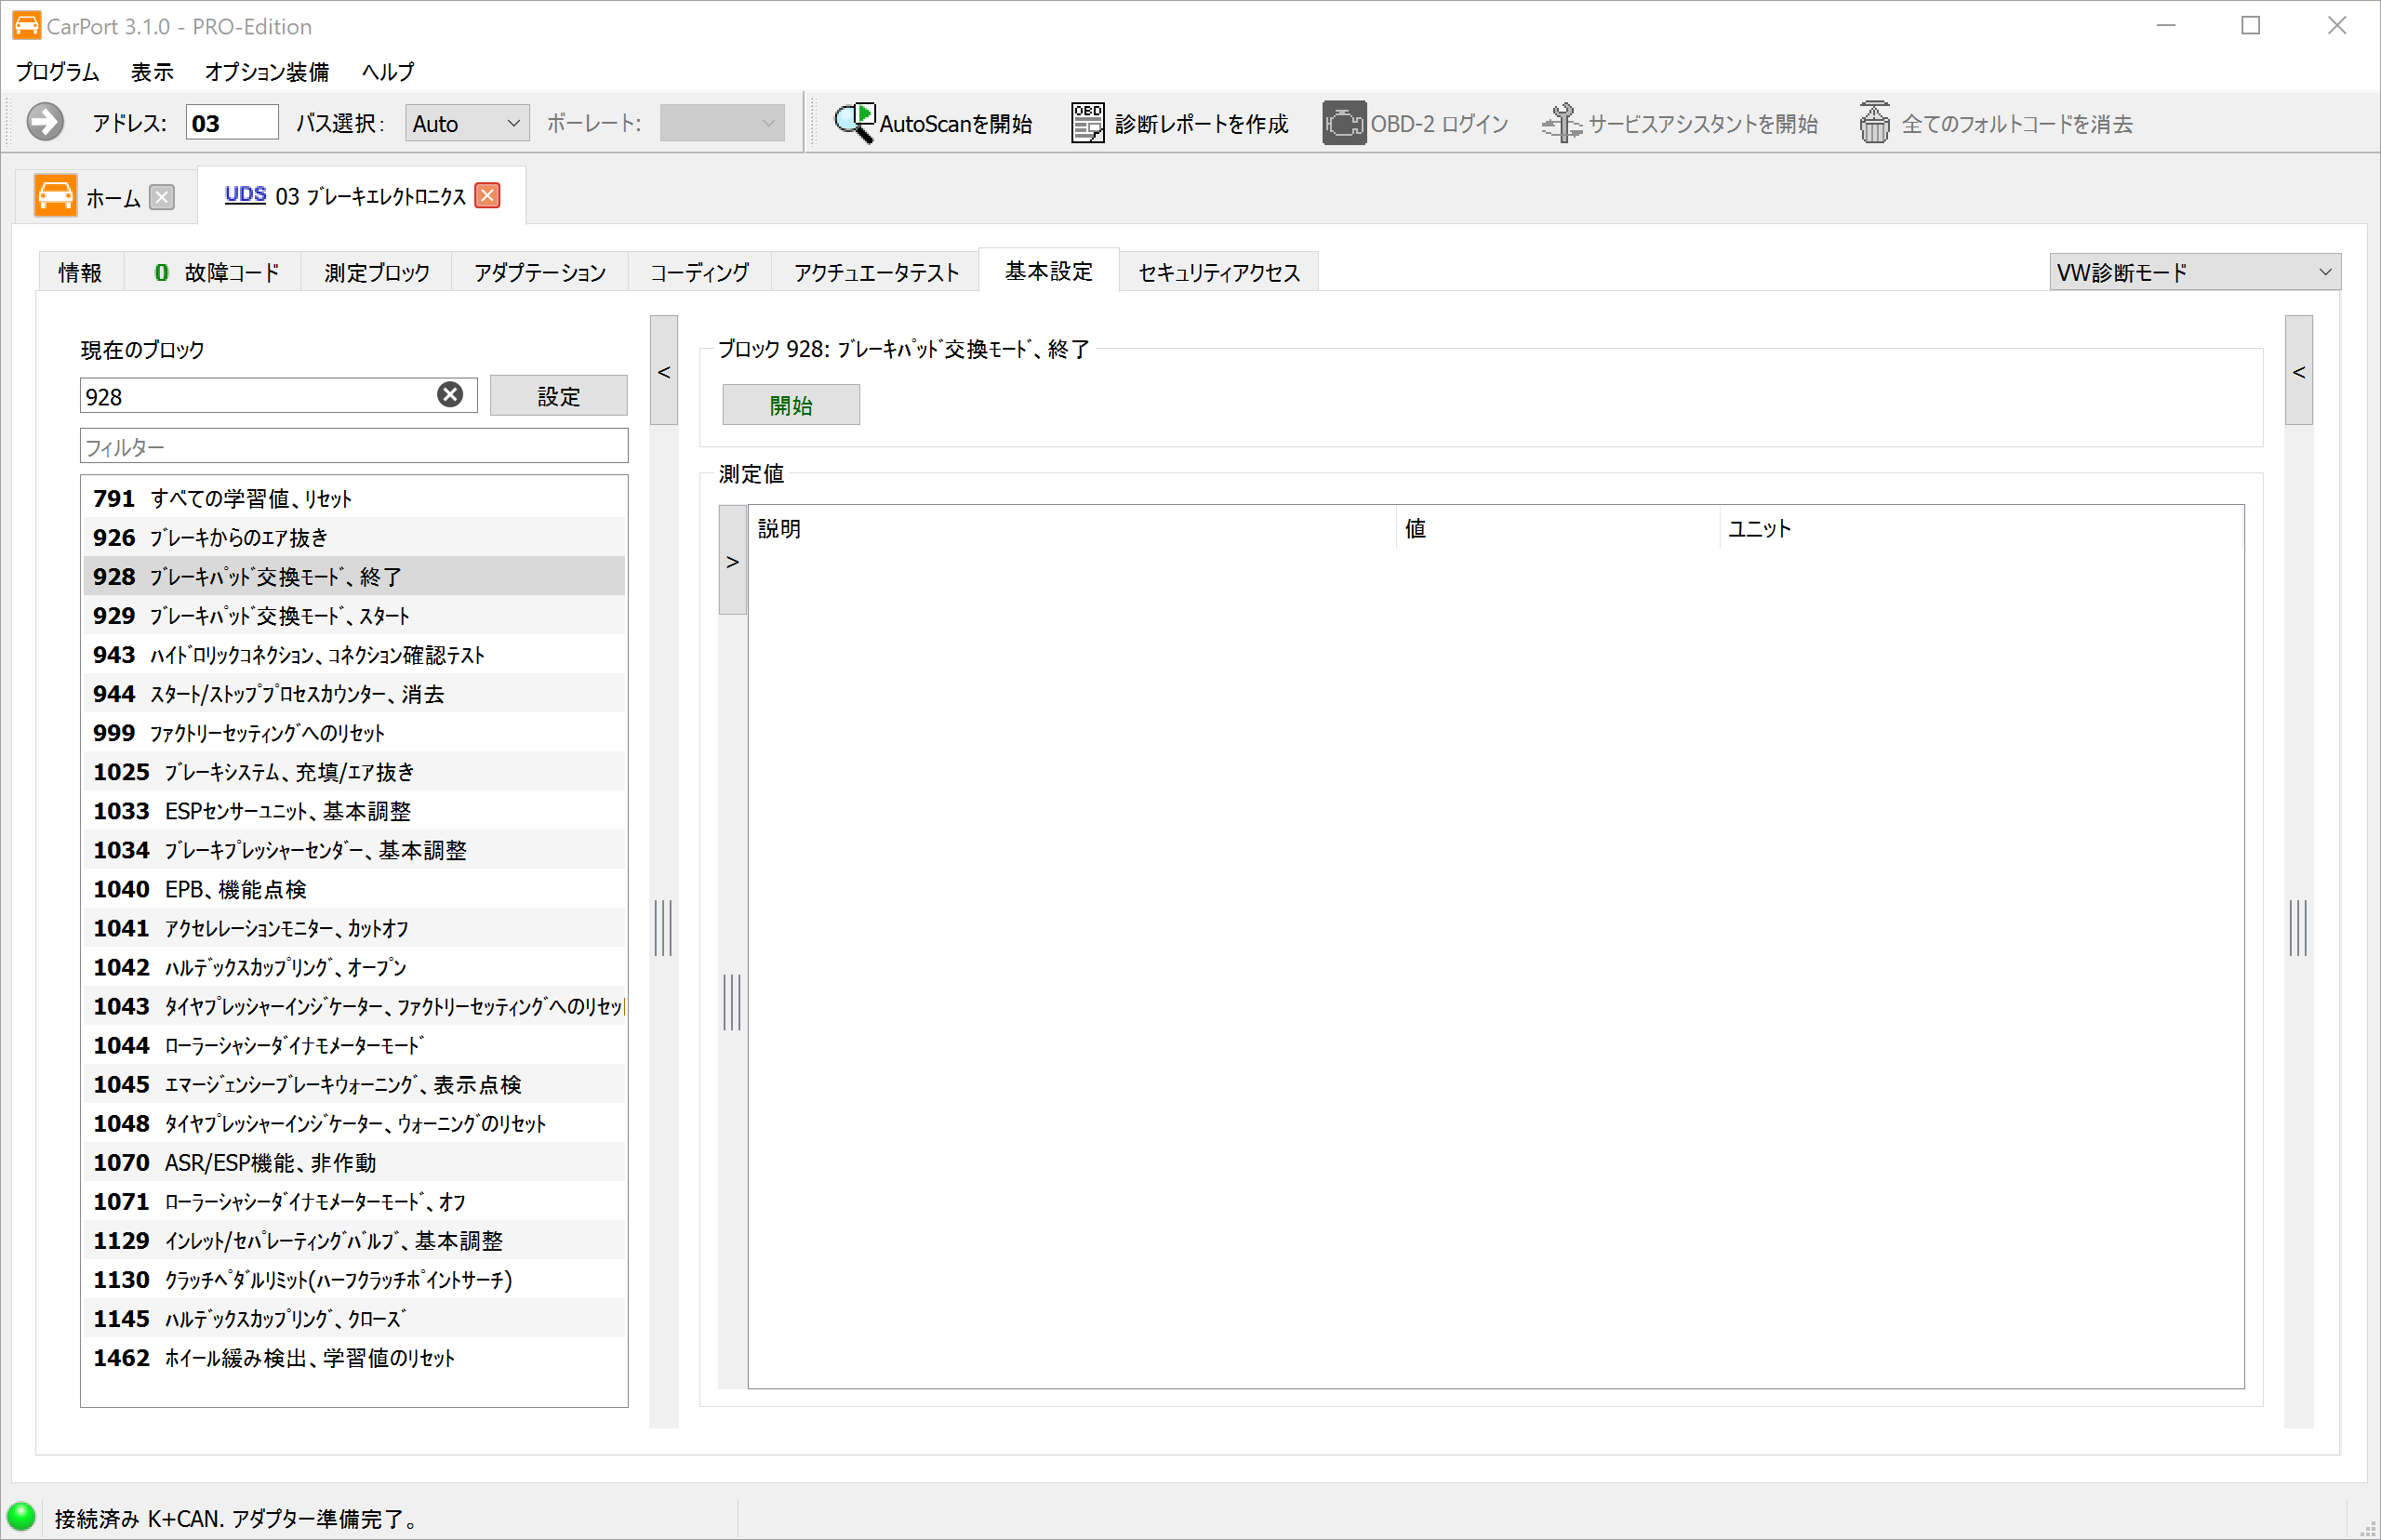2381x1540 pixels.
Task: Select block 926 ブレーキからのエア抜き
Action: pos(354,537)
